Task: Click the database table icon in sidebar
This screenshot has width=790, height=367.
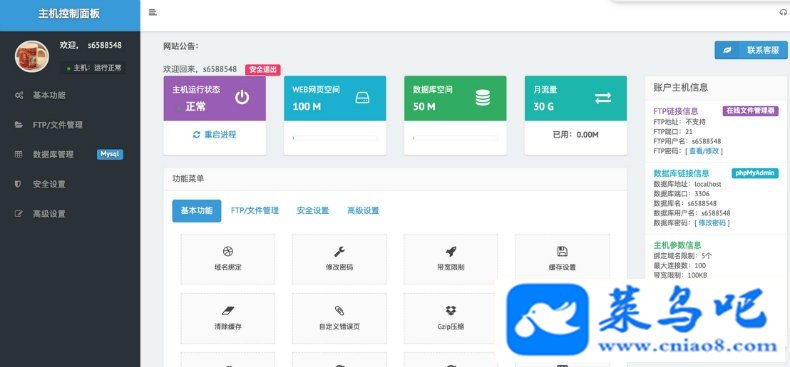Action: pyautogui.click(x=19, y=155)
